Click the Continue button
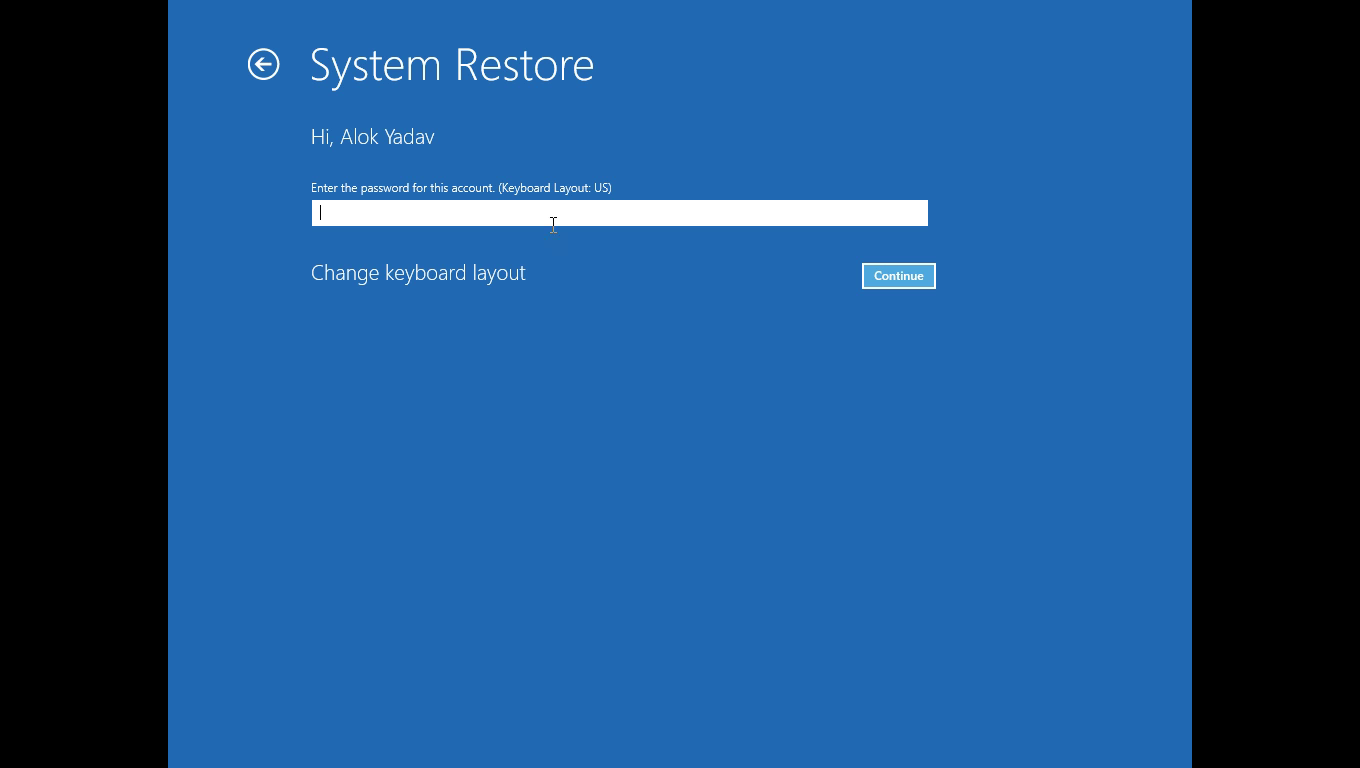1360x768 pixels. click(898, 276)
